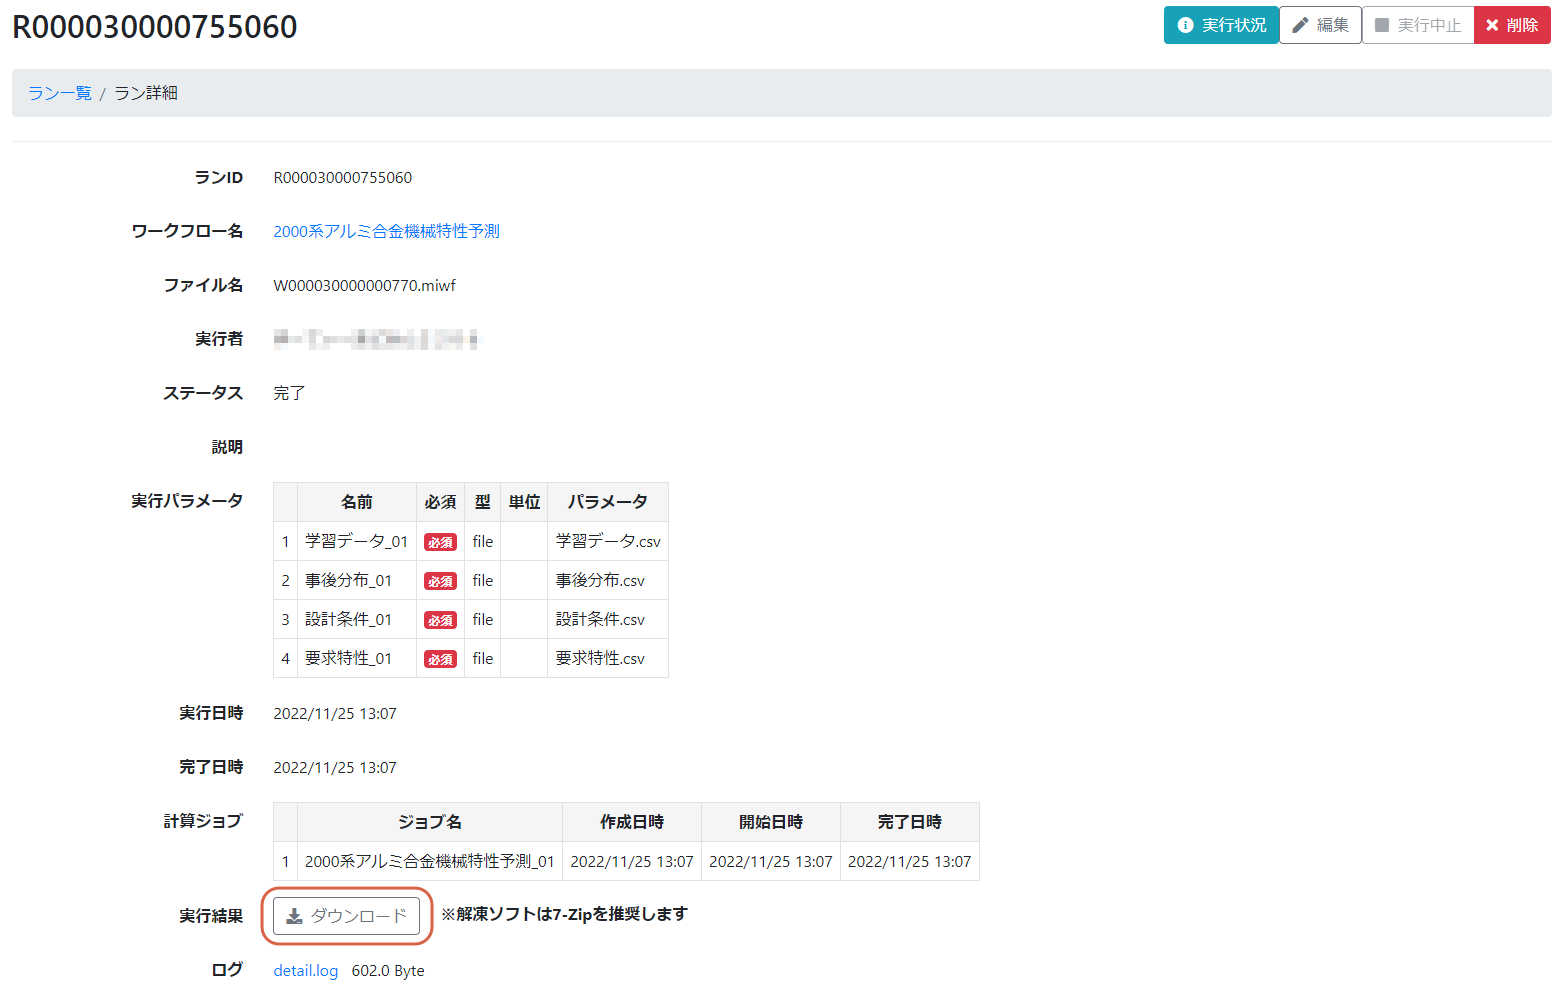Image resolution: width=1568 pixels, height=991 pixels.
Task: Click the 作成日時 column header
Action: pyautogui.click(x=632, y=822)
